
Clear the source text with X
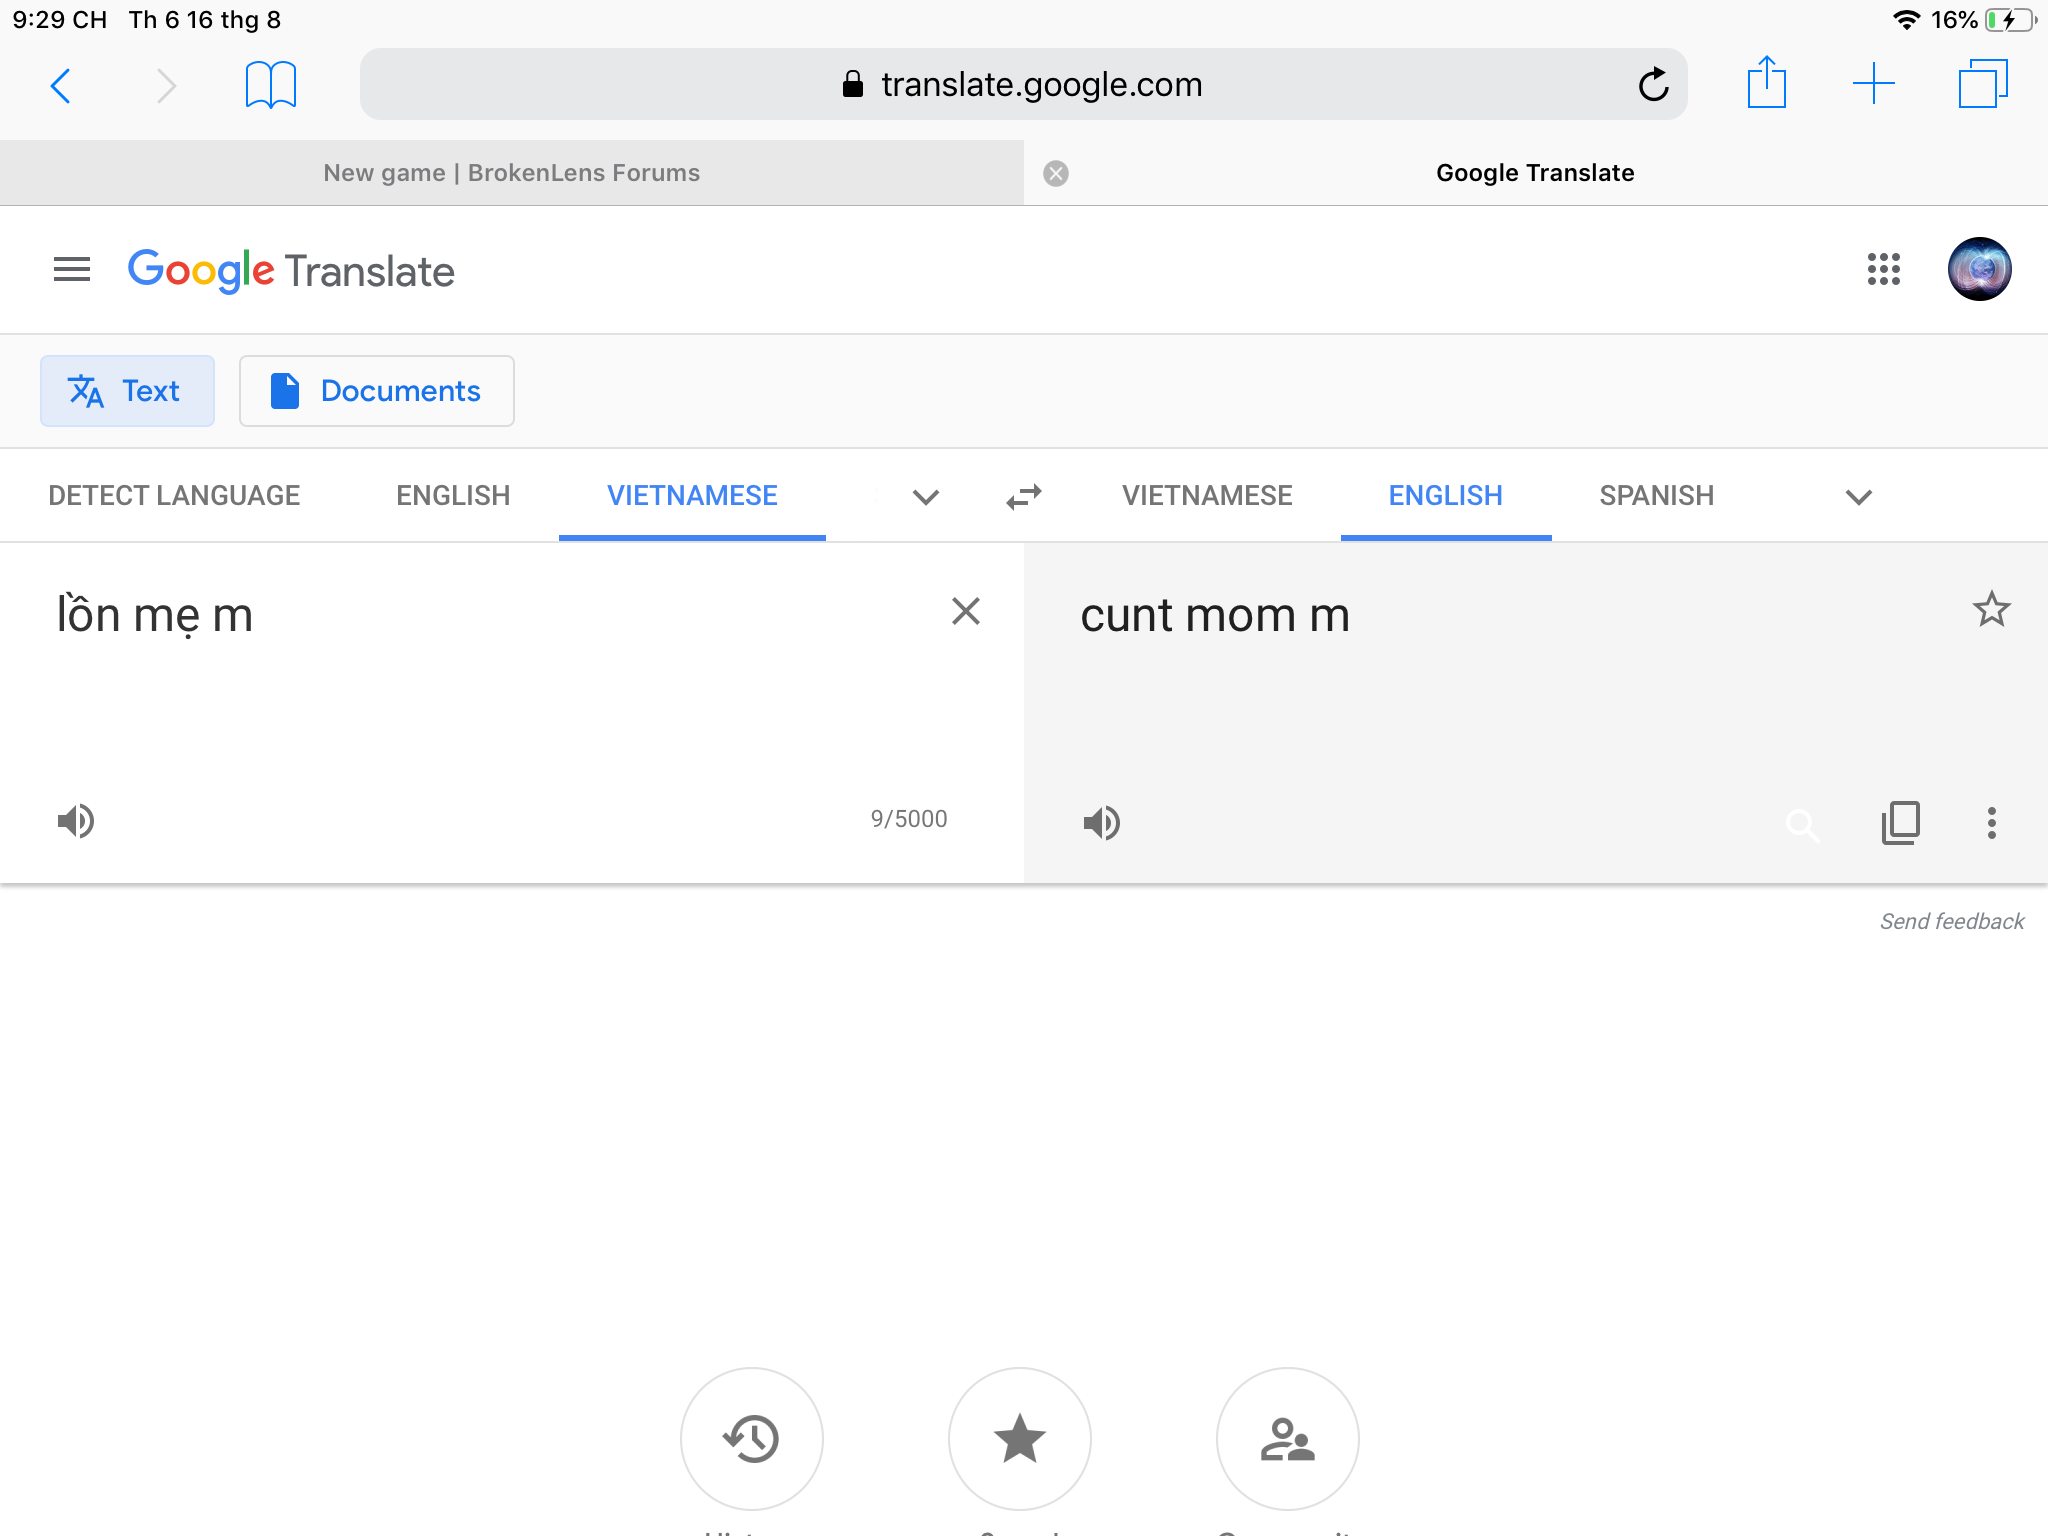(966, 611)
